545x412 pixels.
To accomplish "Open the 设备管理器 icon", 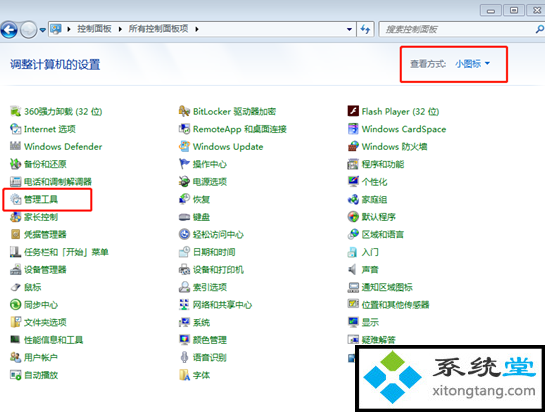I will point(15,269).
